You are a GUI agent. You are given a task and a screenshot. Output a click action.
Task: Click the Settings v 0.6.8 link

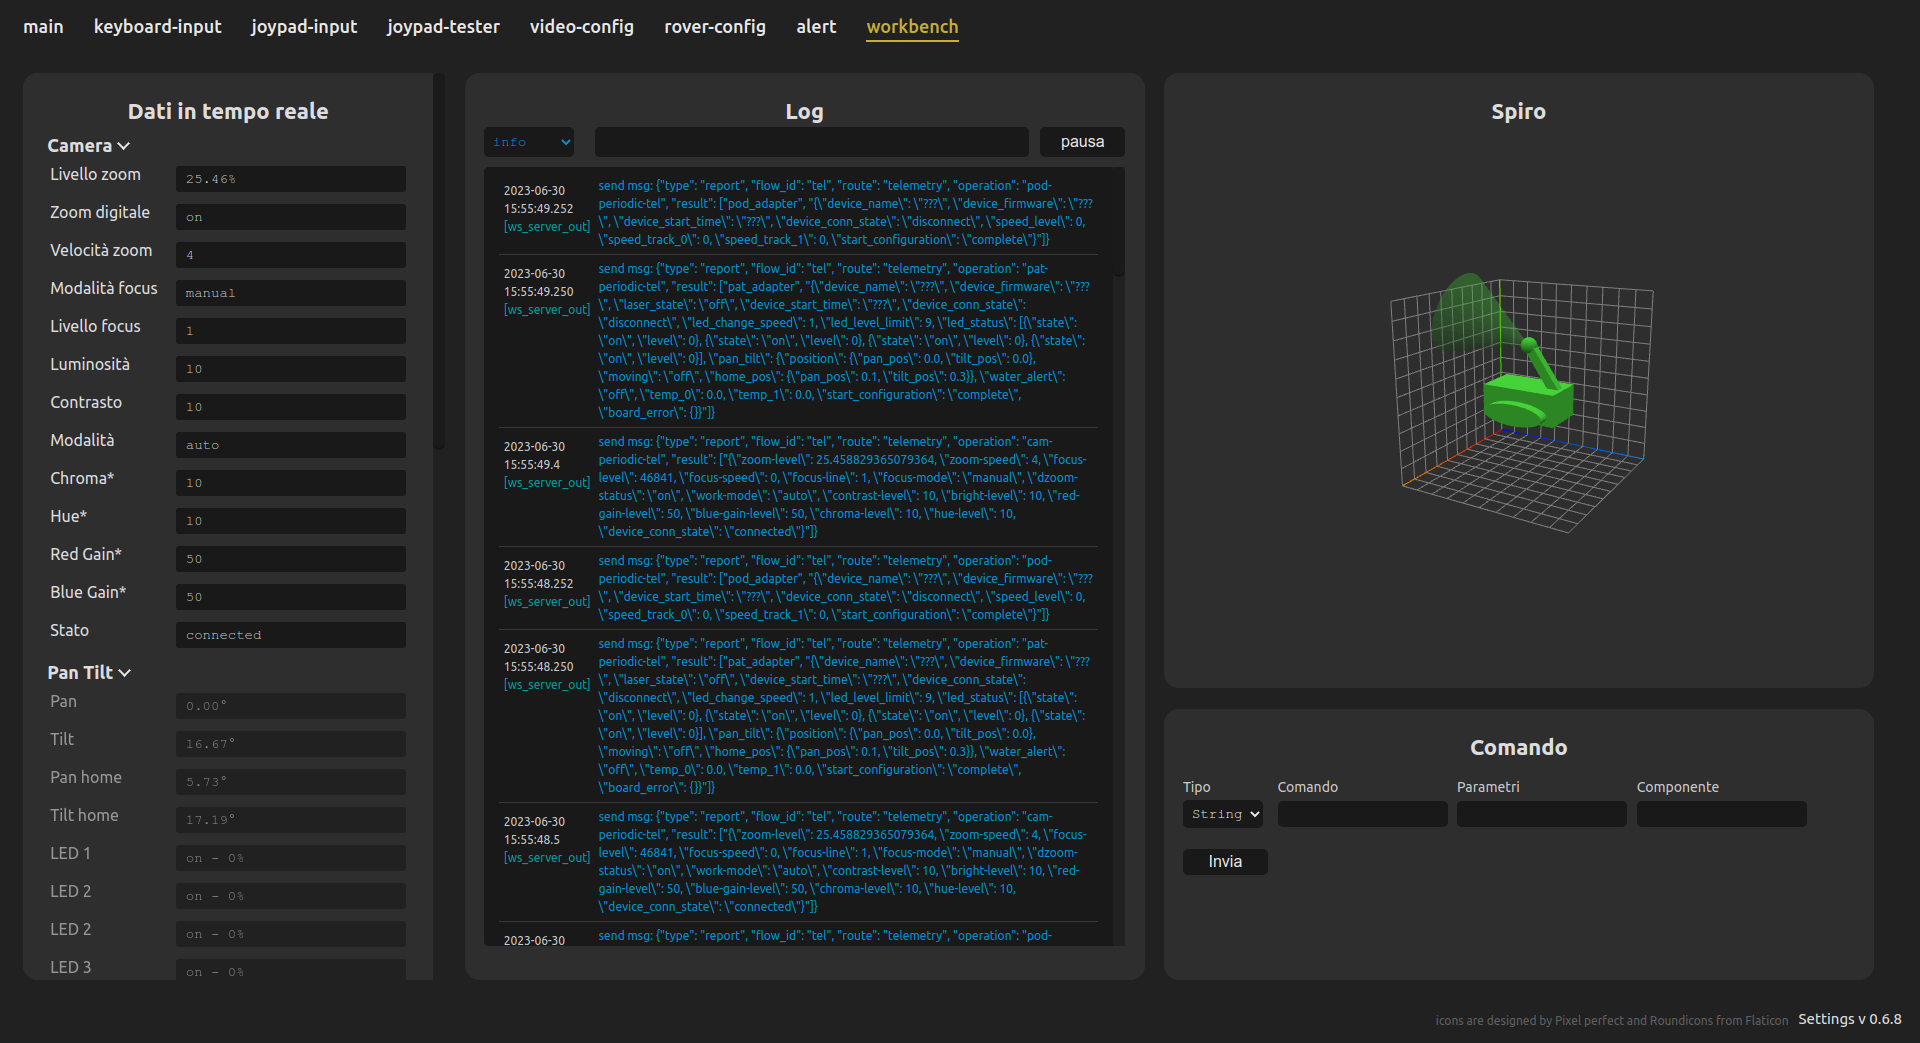tap(1849, 1019)
